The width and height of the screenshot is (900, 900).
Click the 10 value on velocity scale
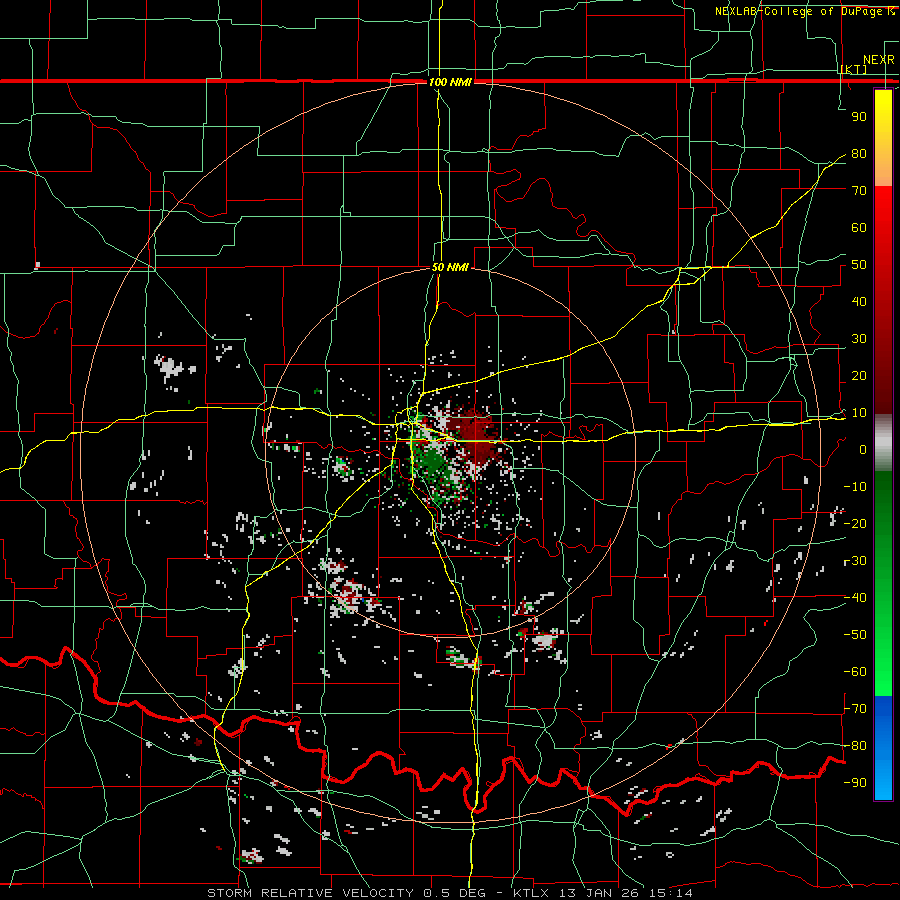coord(859,413)
